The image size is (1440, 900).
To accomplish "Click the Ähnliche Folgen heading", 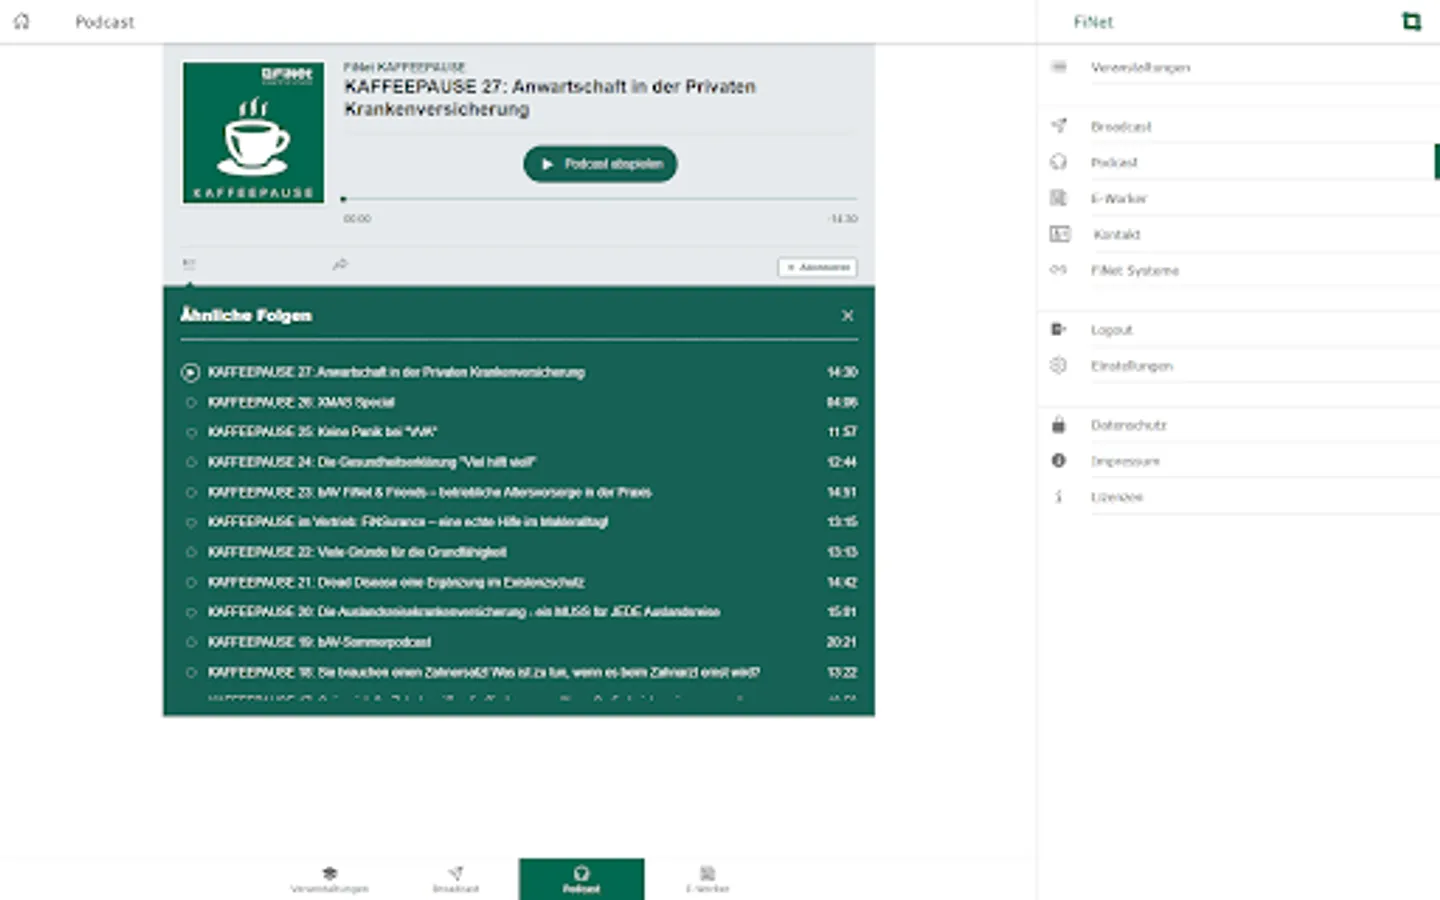I will tap(246, 315).
